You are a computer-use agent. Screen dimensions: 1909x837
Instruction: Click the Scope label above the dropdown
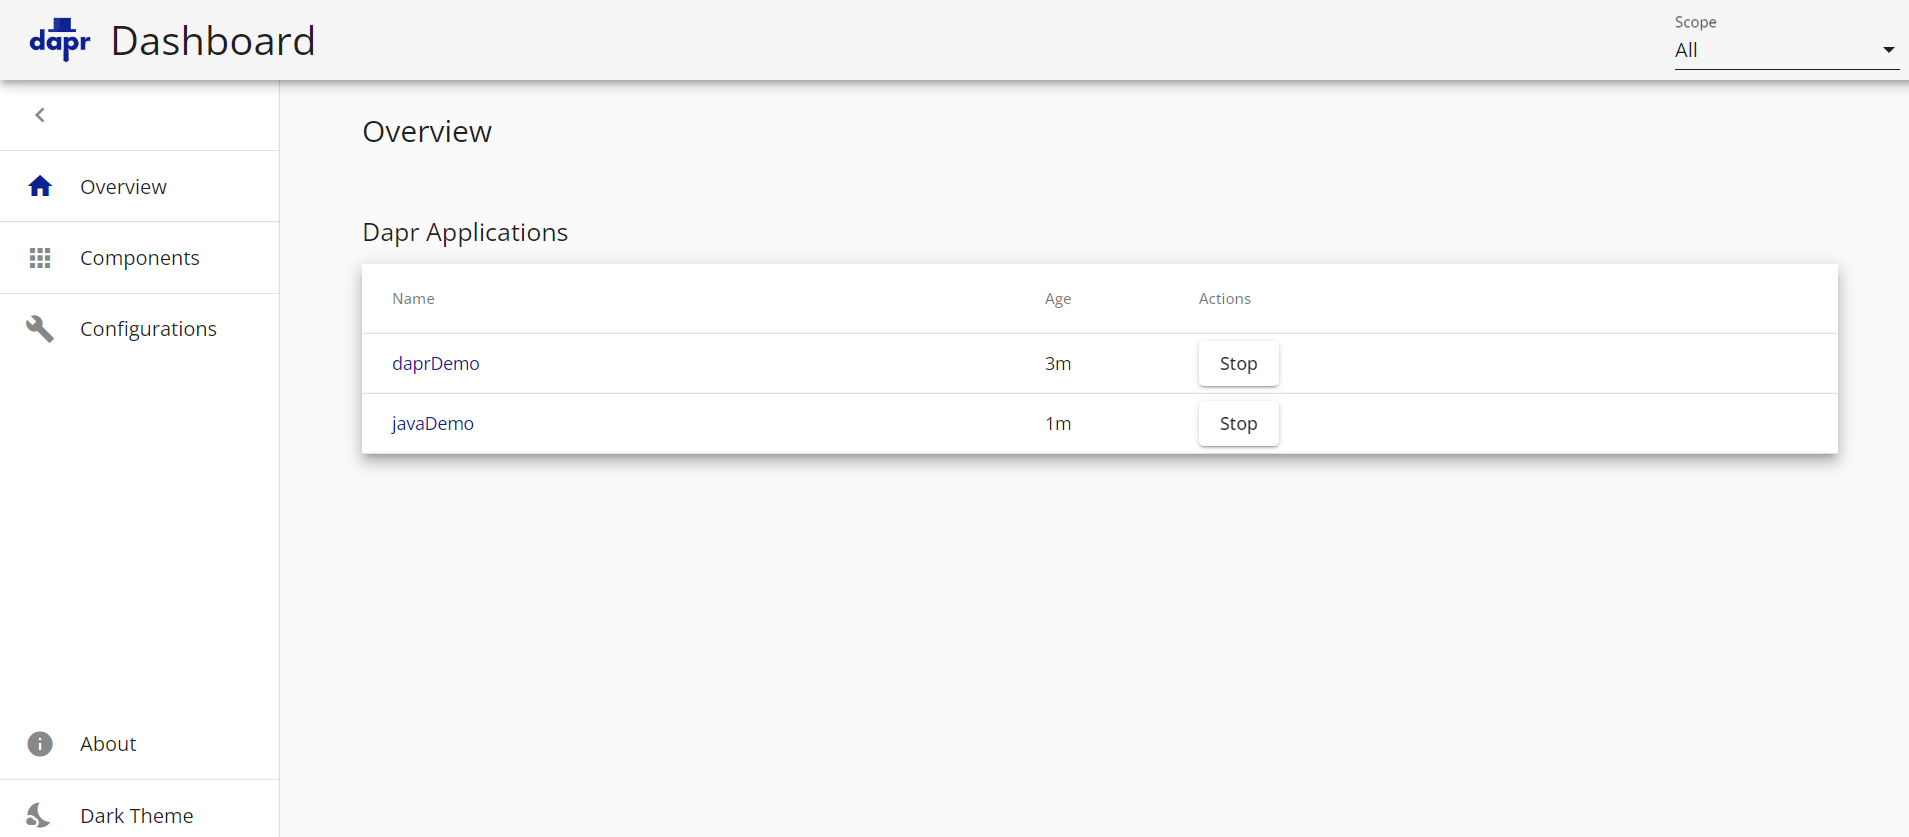(x=1695, y=22)
